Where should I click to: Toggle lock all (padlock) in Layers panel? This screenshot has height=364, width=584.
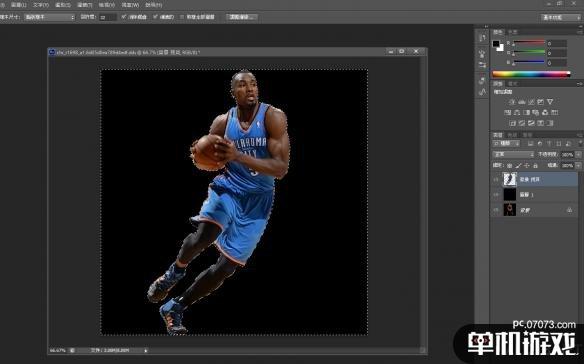point(536,165)
